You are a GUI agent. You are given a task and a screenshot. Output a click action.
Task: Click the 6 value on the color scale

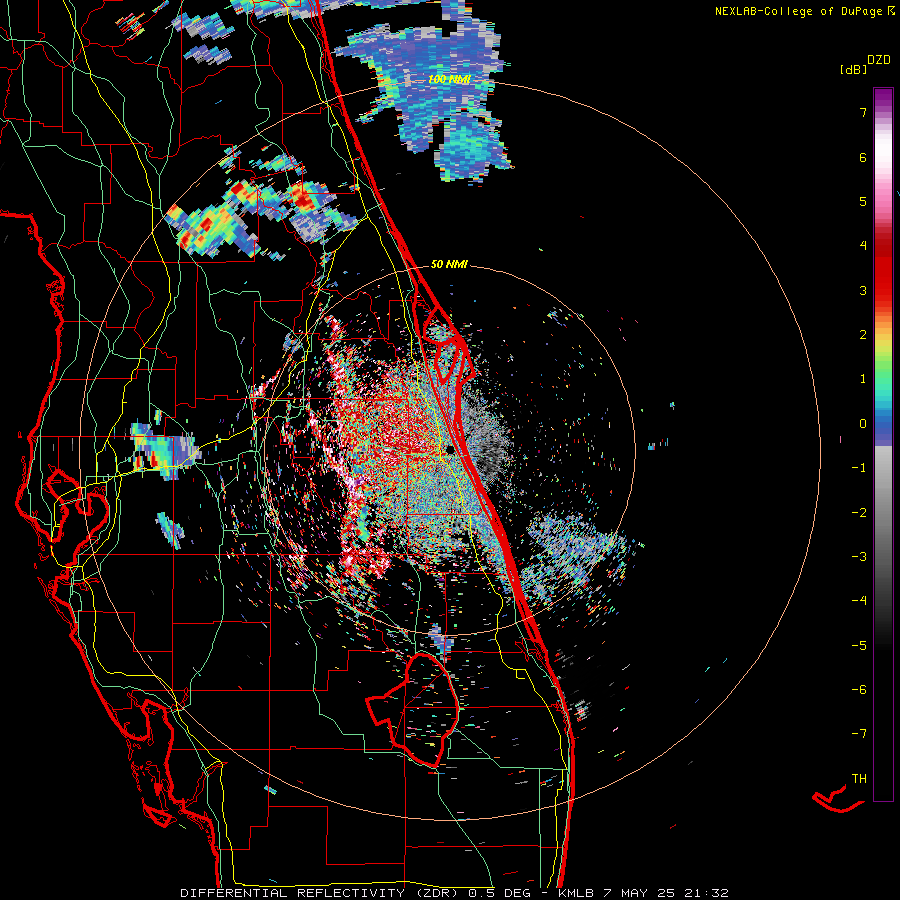[863, 157]
